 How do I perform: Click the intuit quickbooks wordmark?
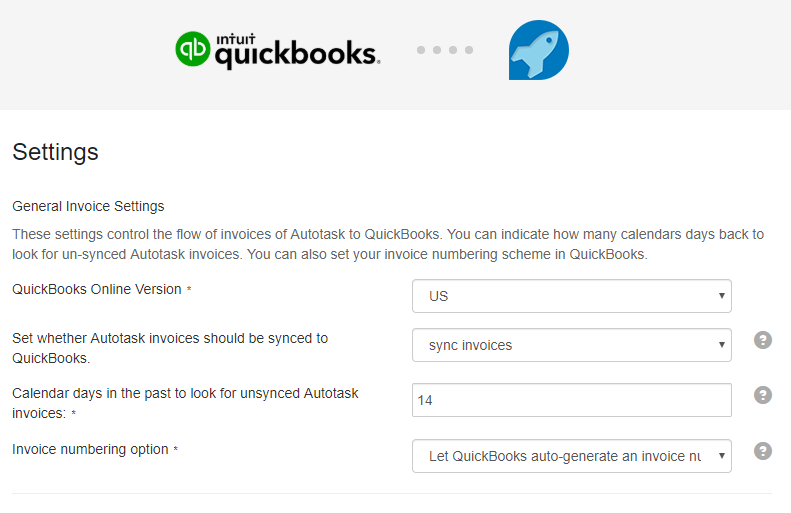click(x=297, y=51)
